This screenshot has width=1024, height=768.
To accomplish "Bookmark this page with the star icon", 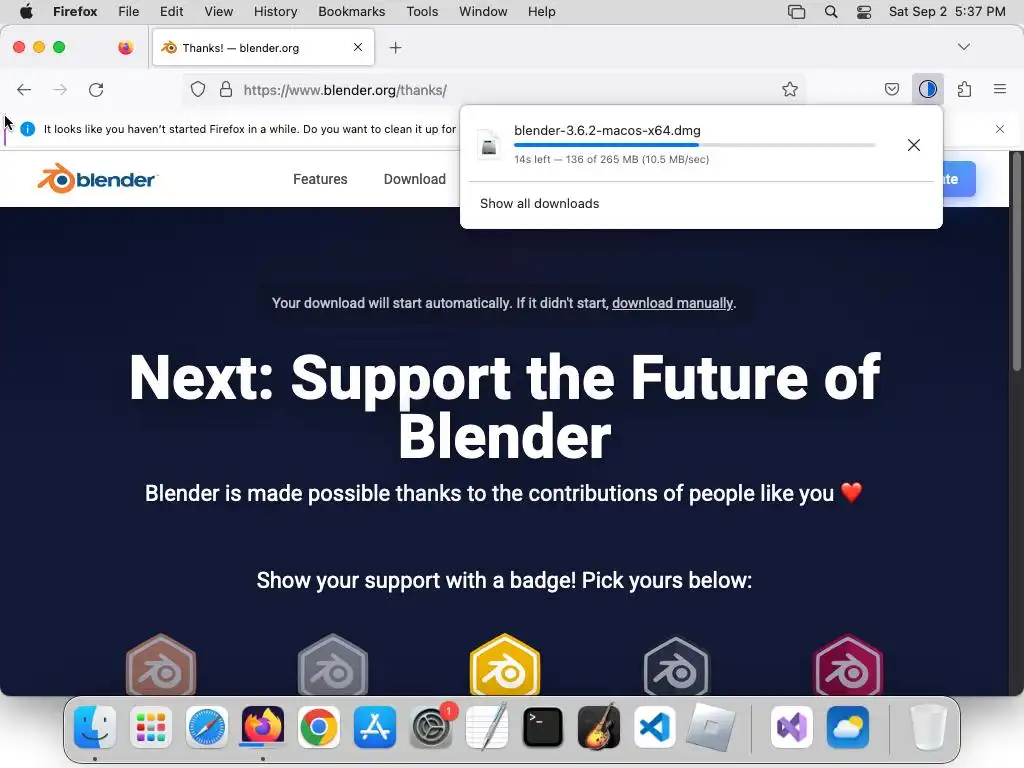I will [x=790, y=89].
